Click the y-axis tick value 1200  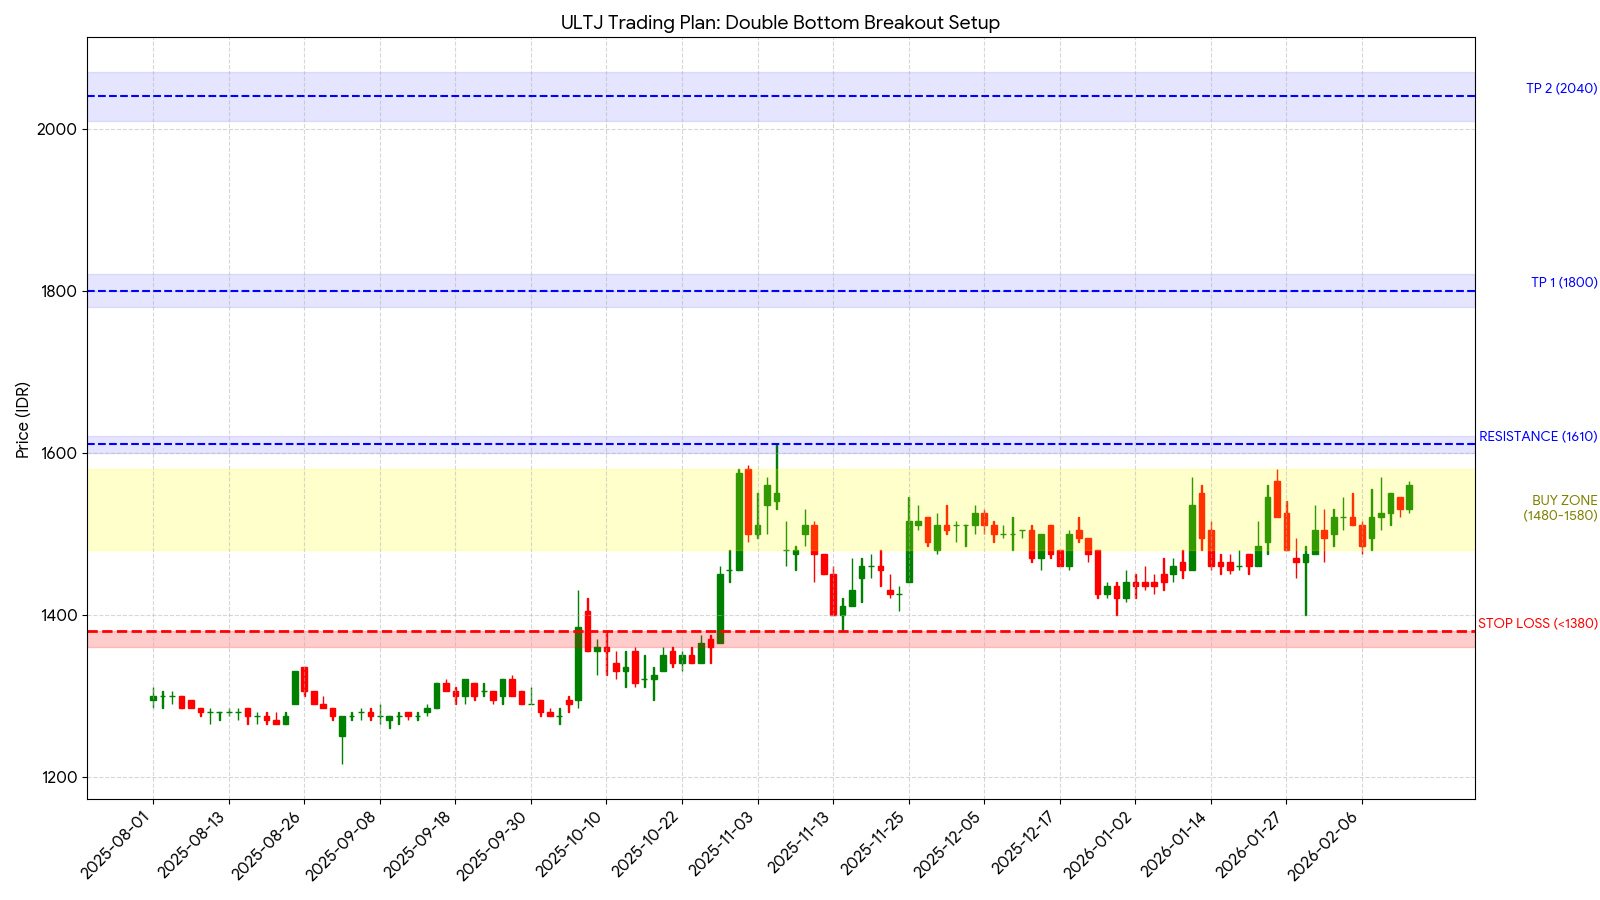point(58,778)
